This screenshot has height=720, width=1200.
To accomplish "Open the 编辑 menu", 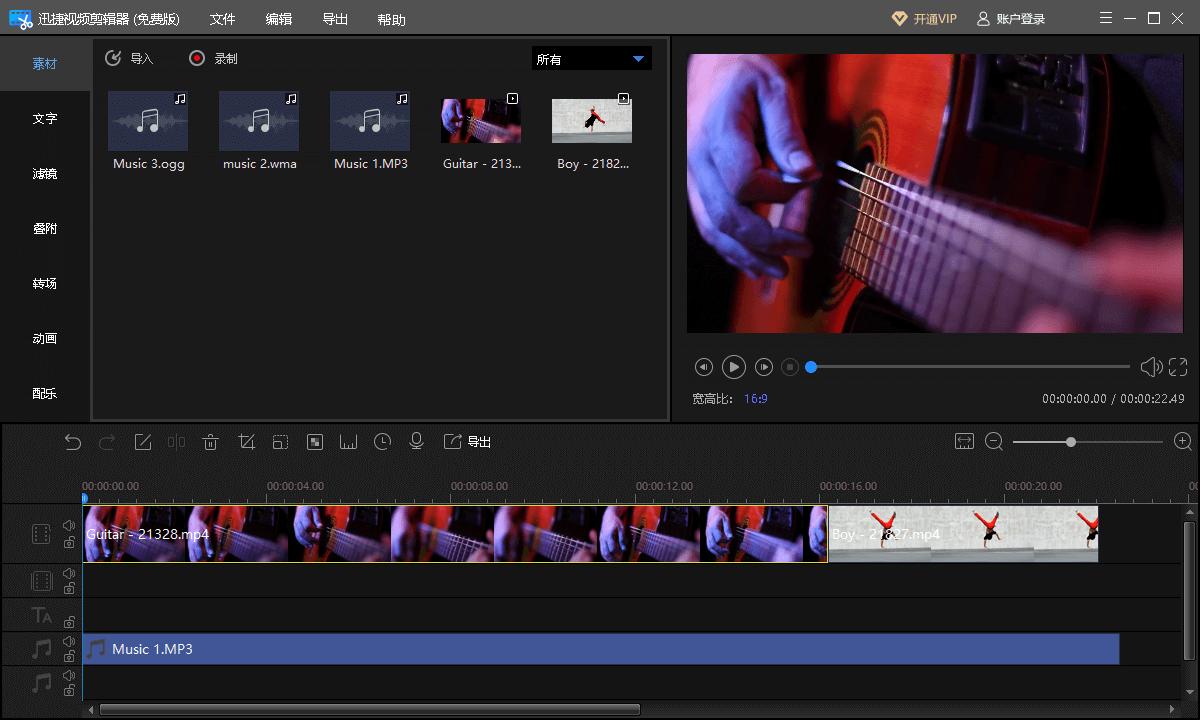I will [279, 19].
